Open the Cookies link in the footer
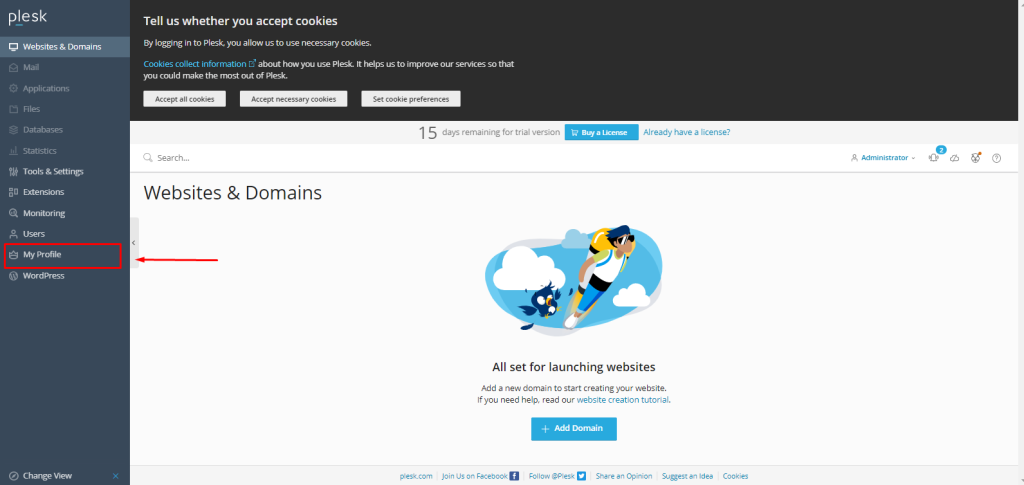This screenshot has height=485, width=1024. point(735,477)
